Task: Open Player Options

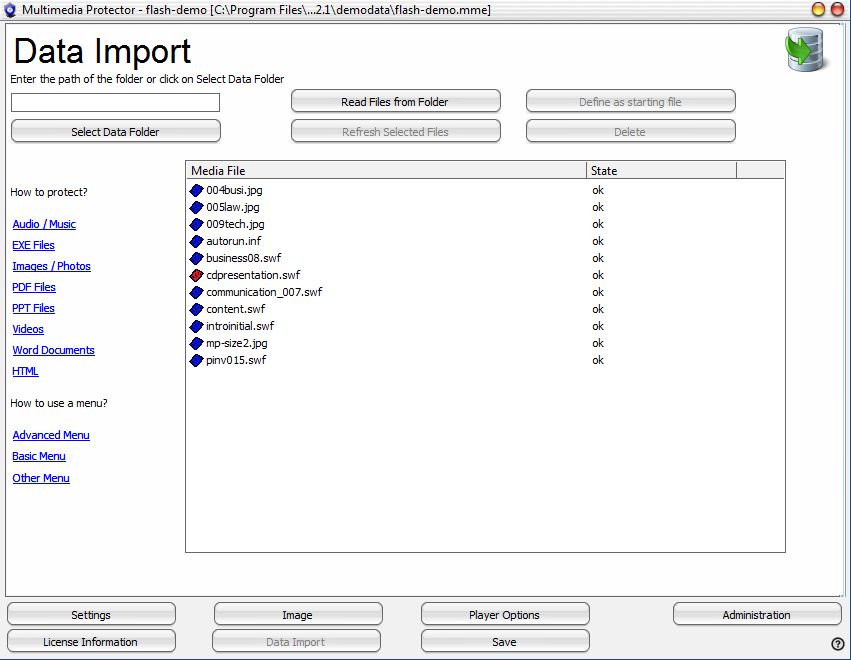Action: [x=504, y=615]
